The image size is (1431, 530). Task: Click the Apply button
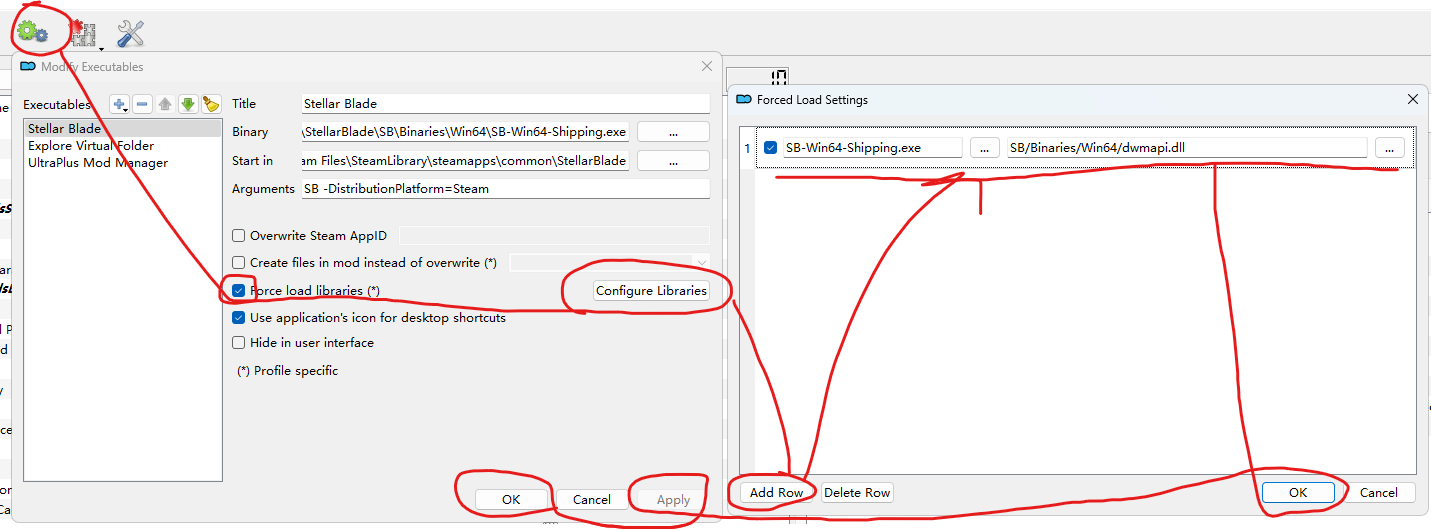(673, 499)
